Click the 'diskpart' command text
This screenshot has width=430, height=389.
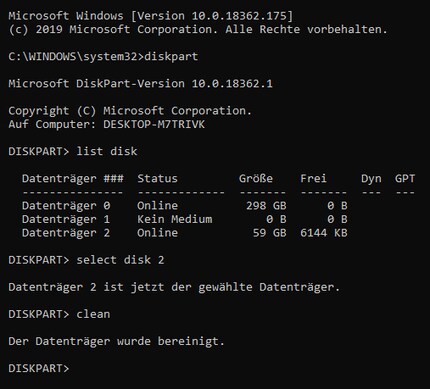[x=171, y=56]
